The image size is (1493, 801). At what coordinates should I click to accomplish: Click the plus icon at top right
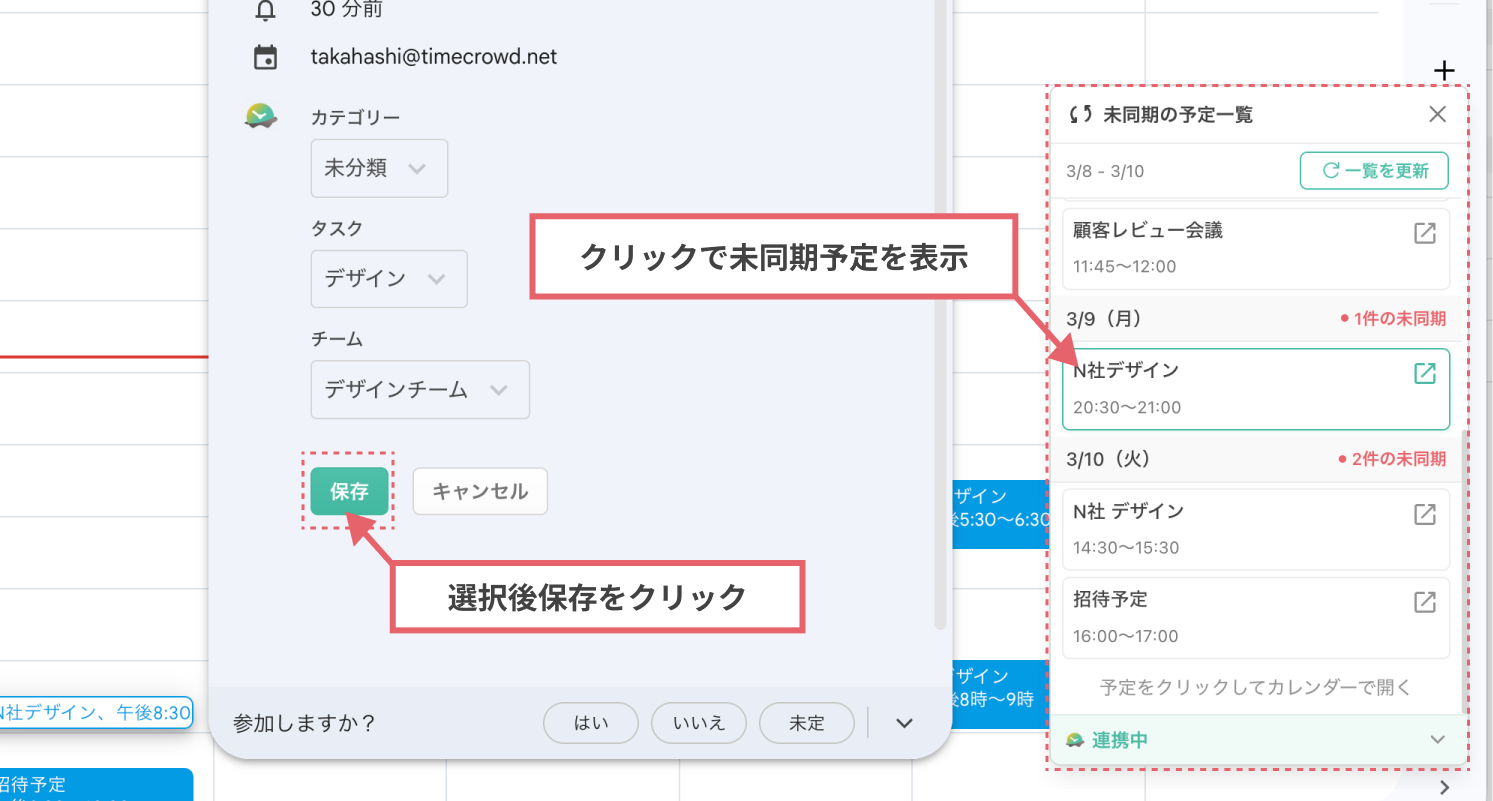[x=1444, y=70]
